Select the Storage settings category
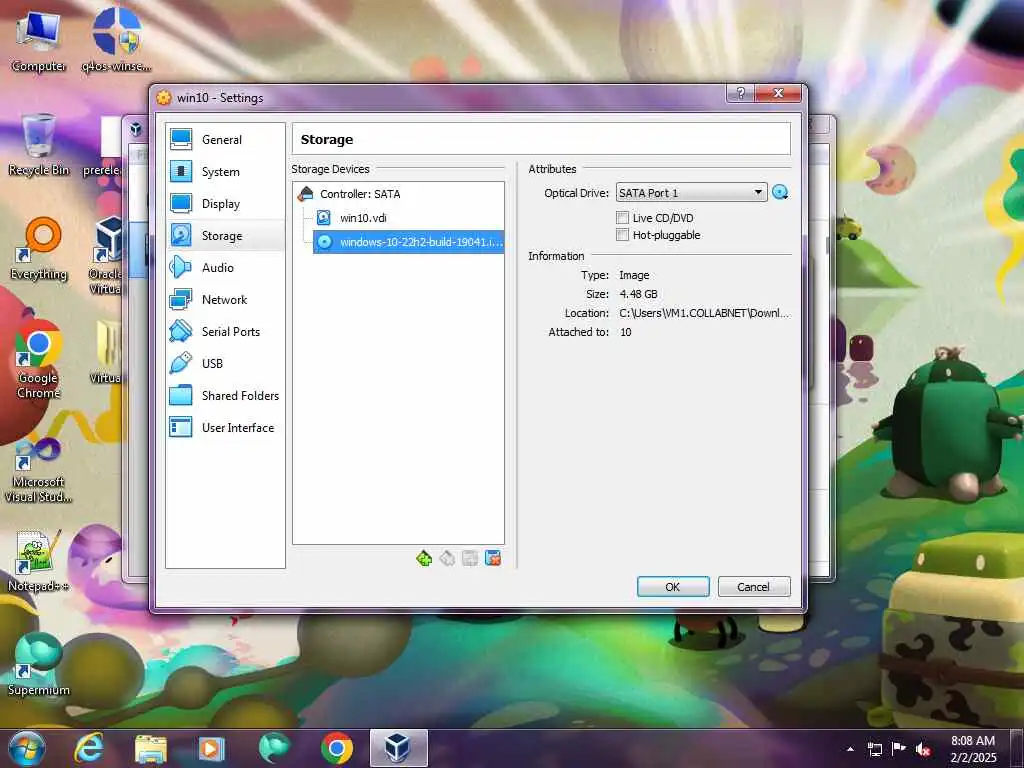Screen dimensions: 1024x768 pos(225,235)
